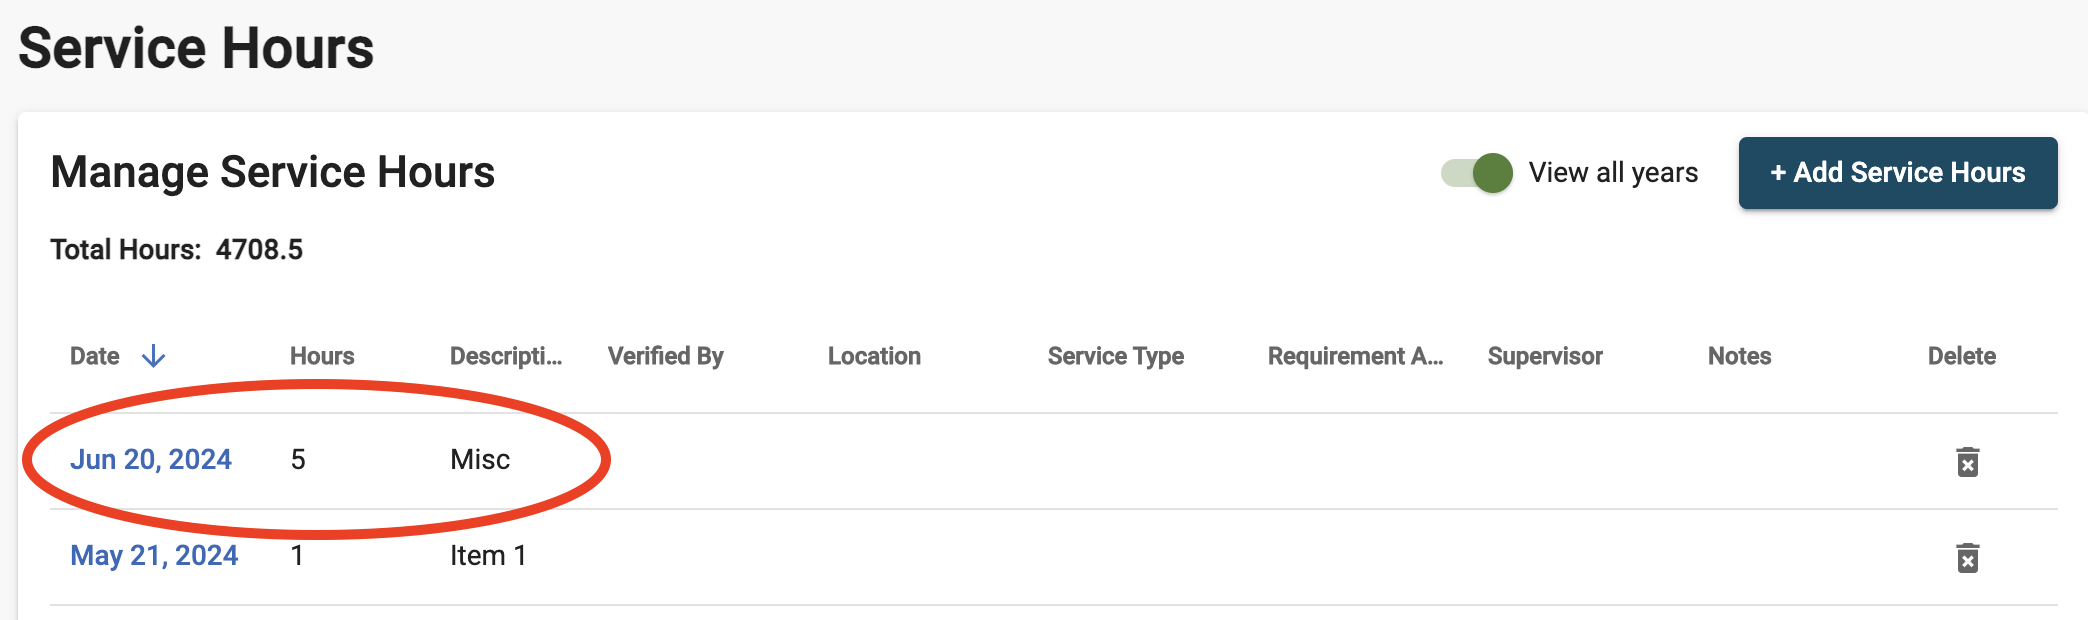The width and height of the screenshot is (2088, 620).
Task: Sort by the Service Type column
Action: click(x=1115, y=356)
